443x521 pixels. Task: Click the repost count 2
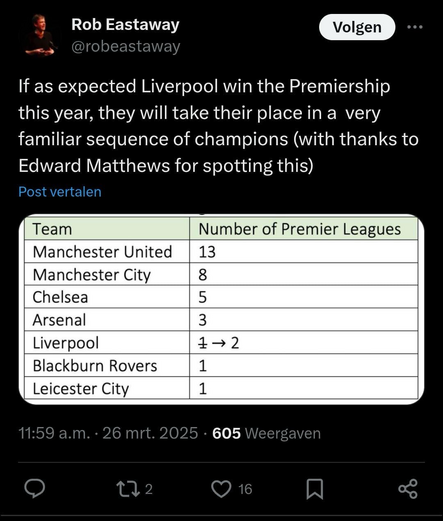[149, 489]
